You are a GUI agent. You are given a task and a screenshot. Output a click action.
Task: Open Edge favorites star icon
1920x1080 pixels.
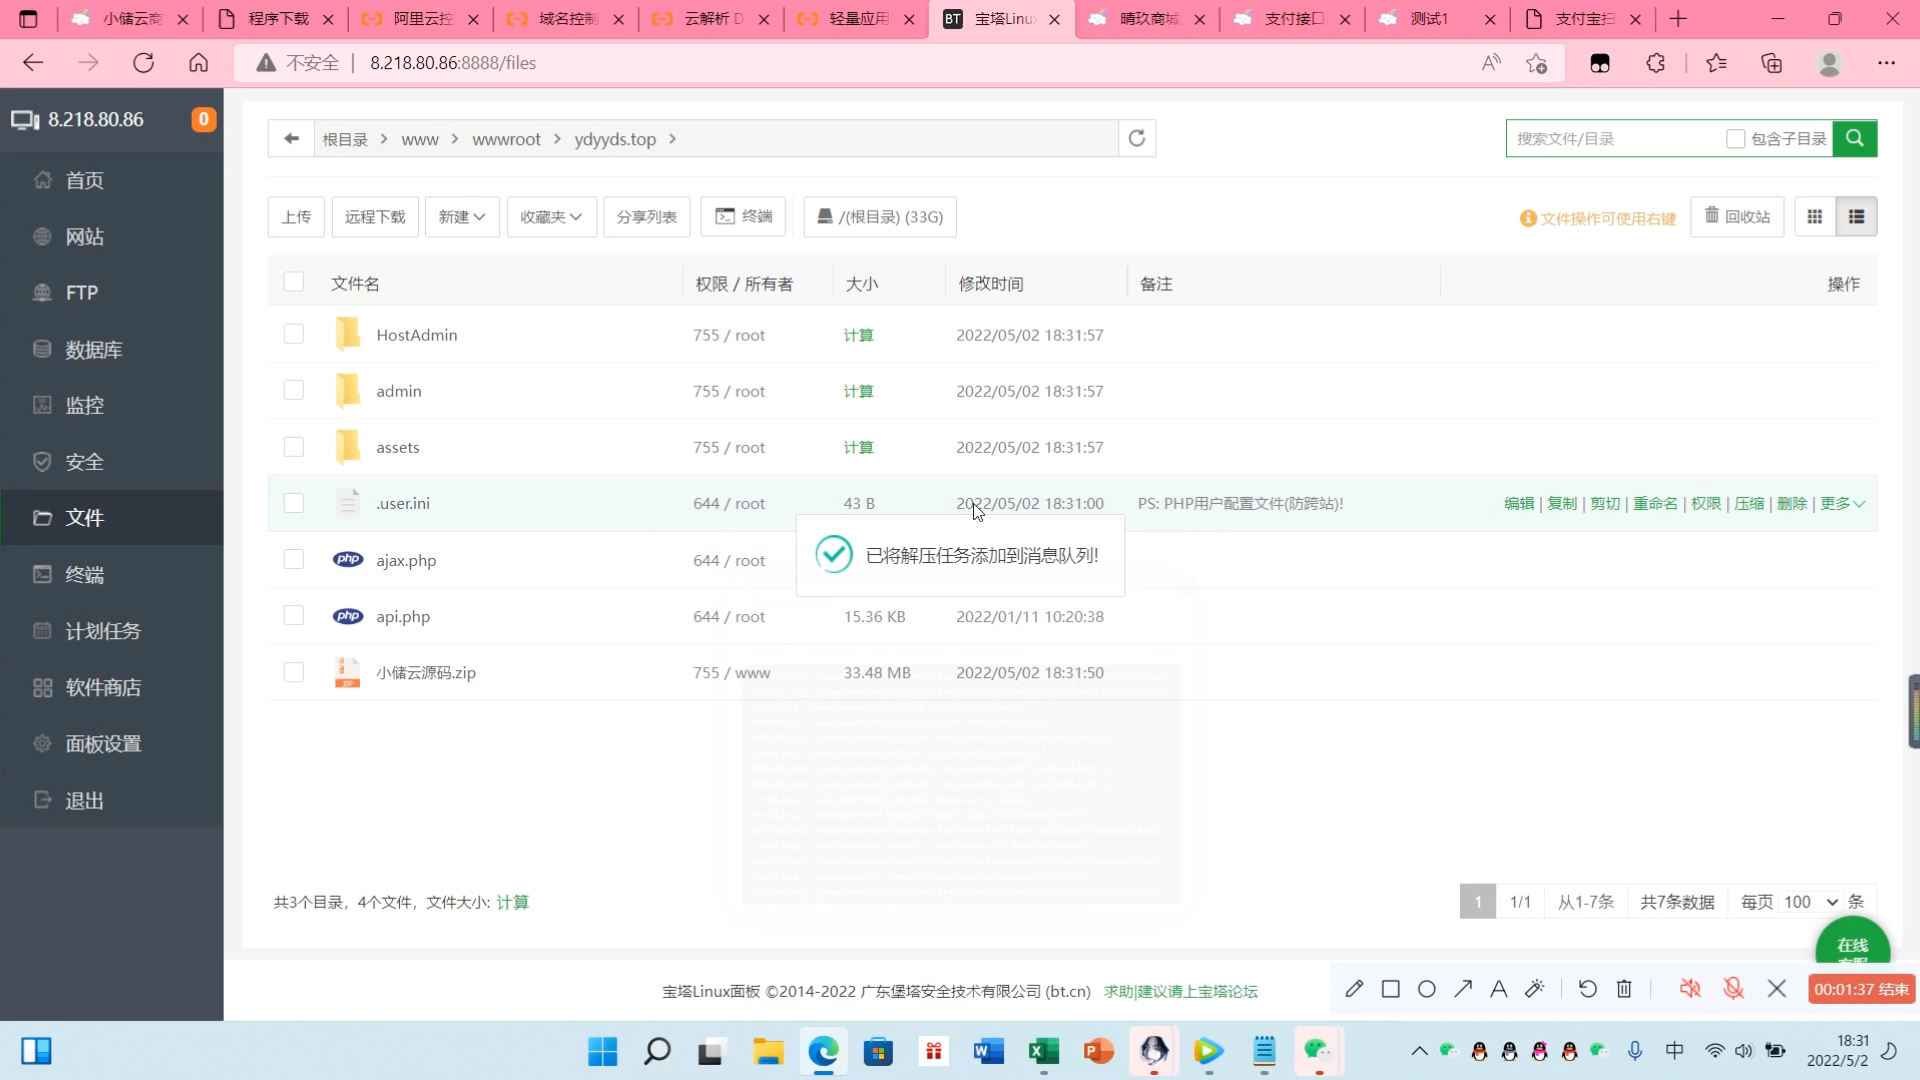pyautogui.click(x=1717, y=63)
